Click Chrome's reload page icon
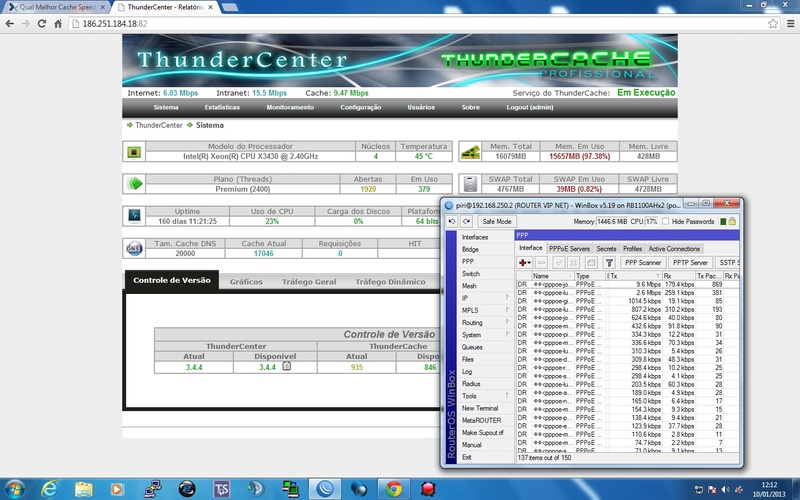800x500 pixels. point(42,23)
